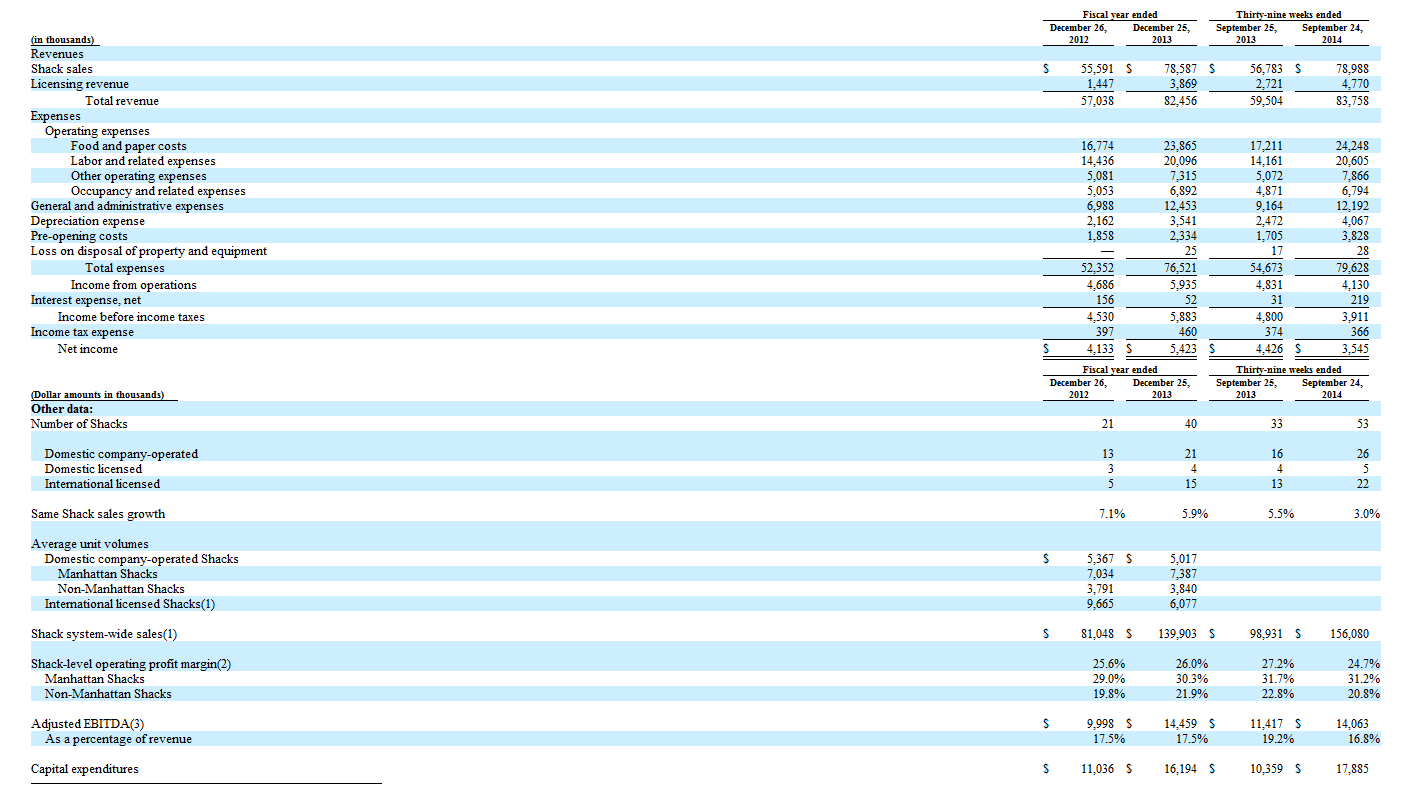This screenshot has height=799, width=1402.
Task: Select the "Capital expenditures" row label
Action: pyautogui.click(x=85, y=769)
